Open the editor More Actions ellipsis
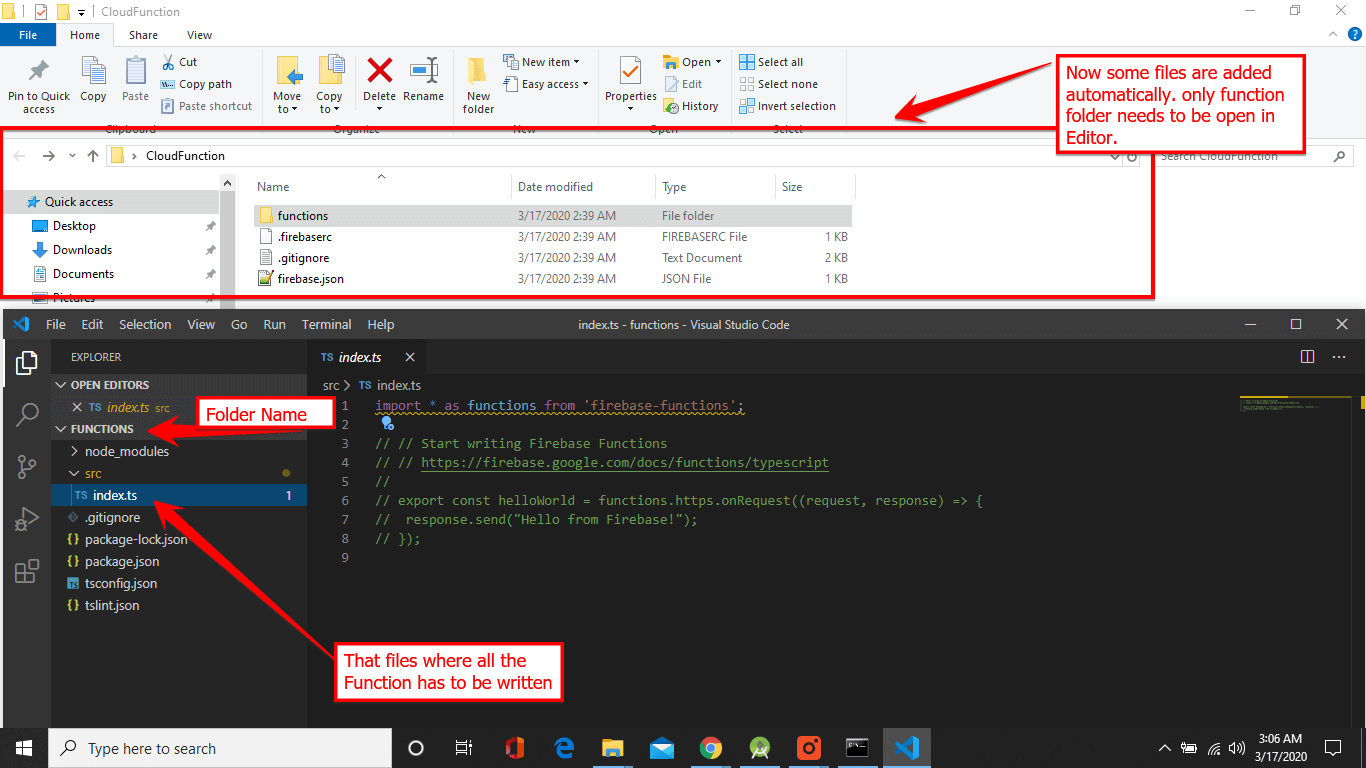The width and height of the screenshot is (1366, 768). [x=1339, y=357]
